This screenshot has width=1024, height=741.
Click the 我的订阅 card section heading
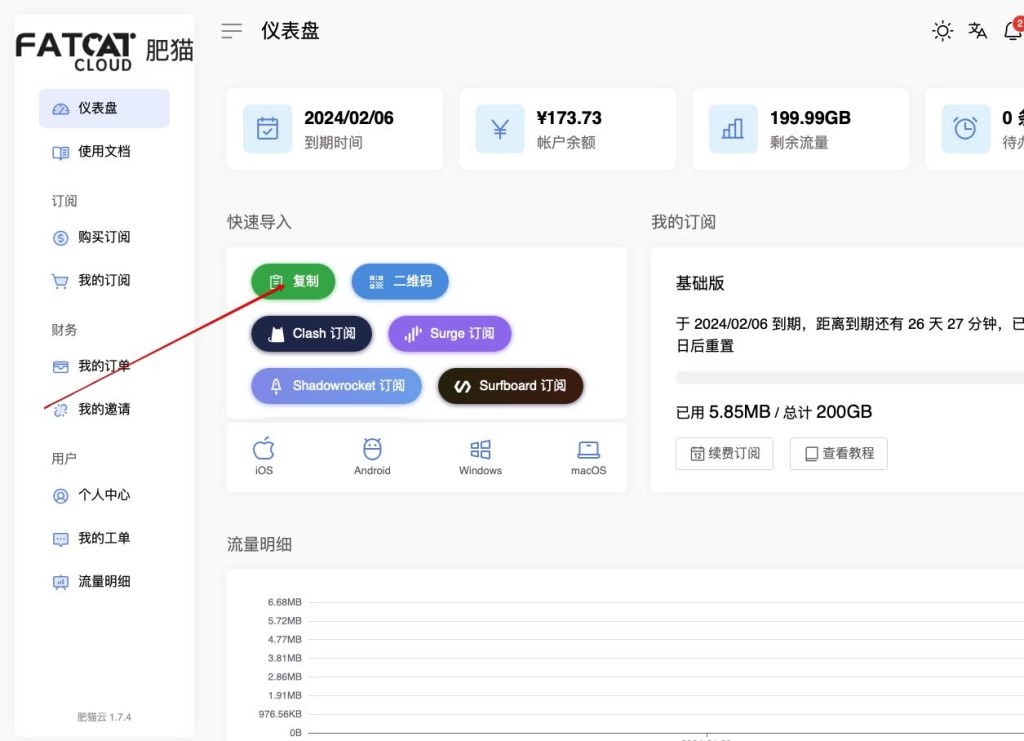(x=683, y=222)
